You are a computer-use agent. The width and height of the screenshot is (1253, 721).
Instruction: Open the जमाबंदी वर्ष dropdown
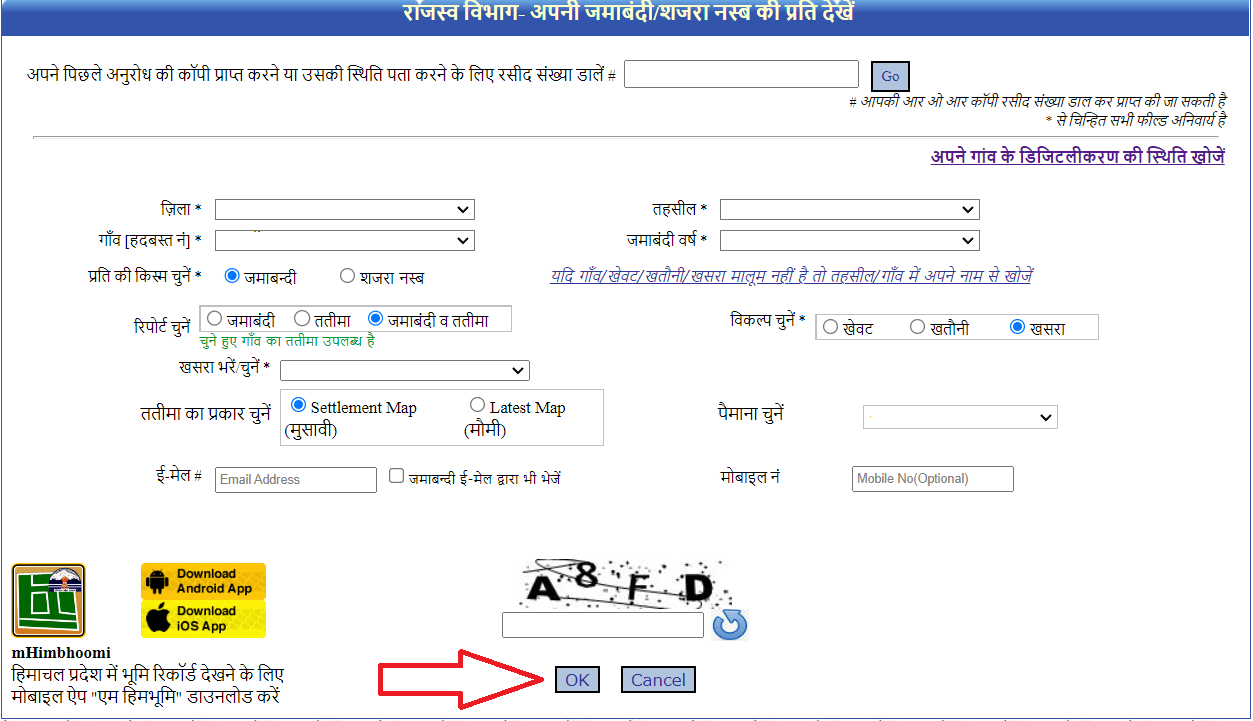coord(849,241)
